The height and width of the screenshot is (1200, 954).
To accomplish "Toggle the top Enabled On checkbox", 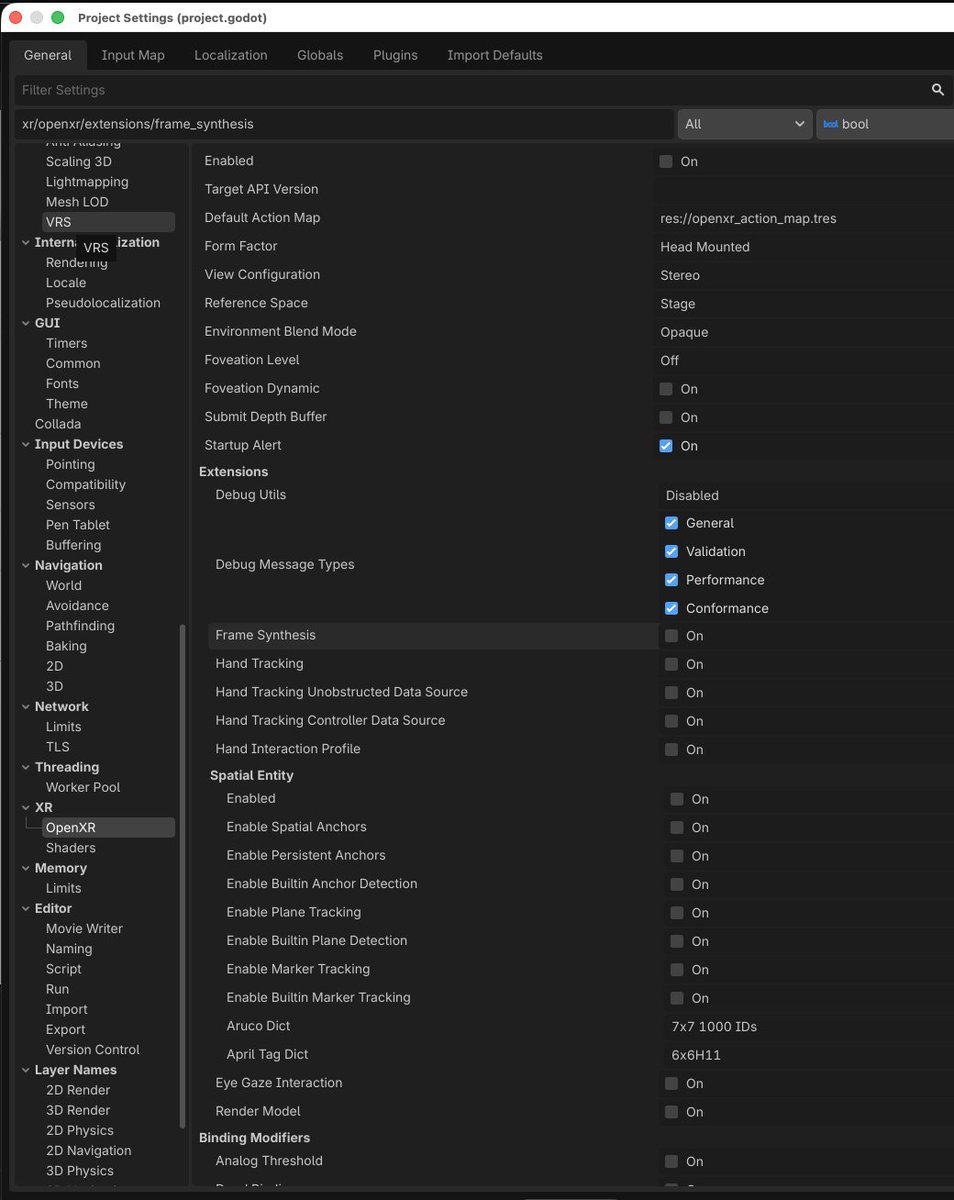I will click(x=666, y=161).
